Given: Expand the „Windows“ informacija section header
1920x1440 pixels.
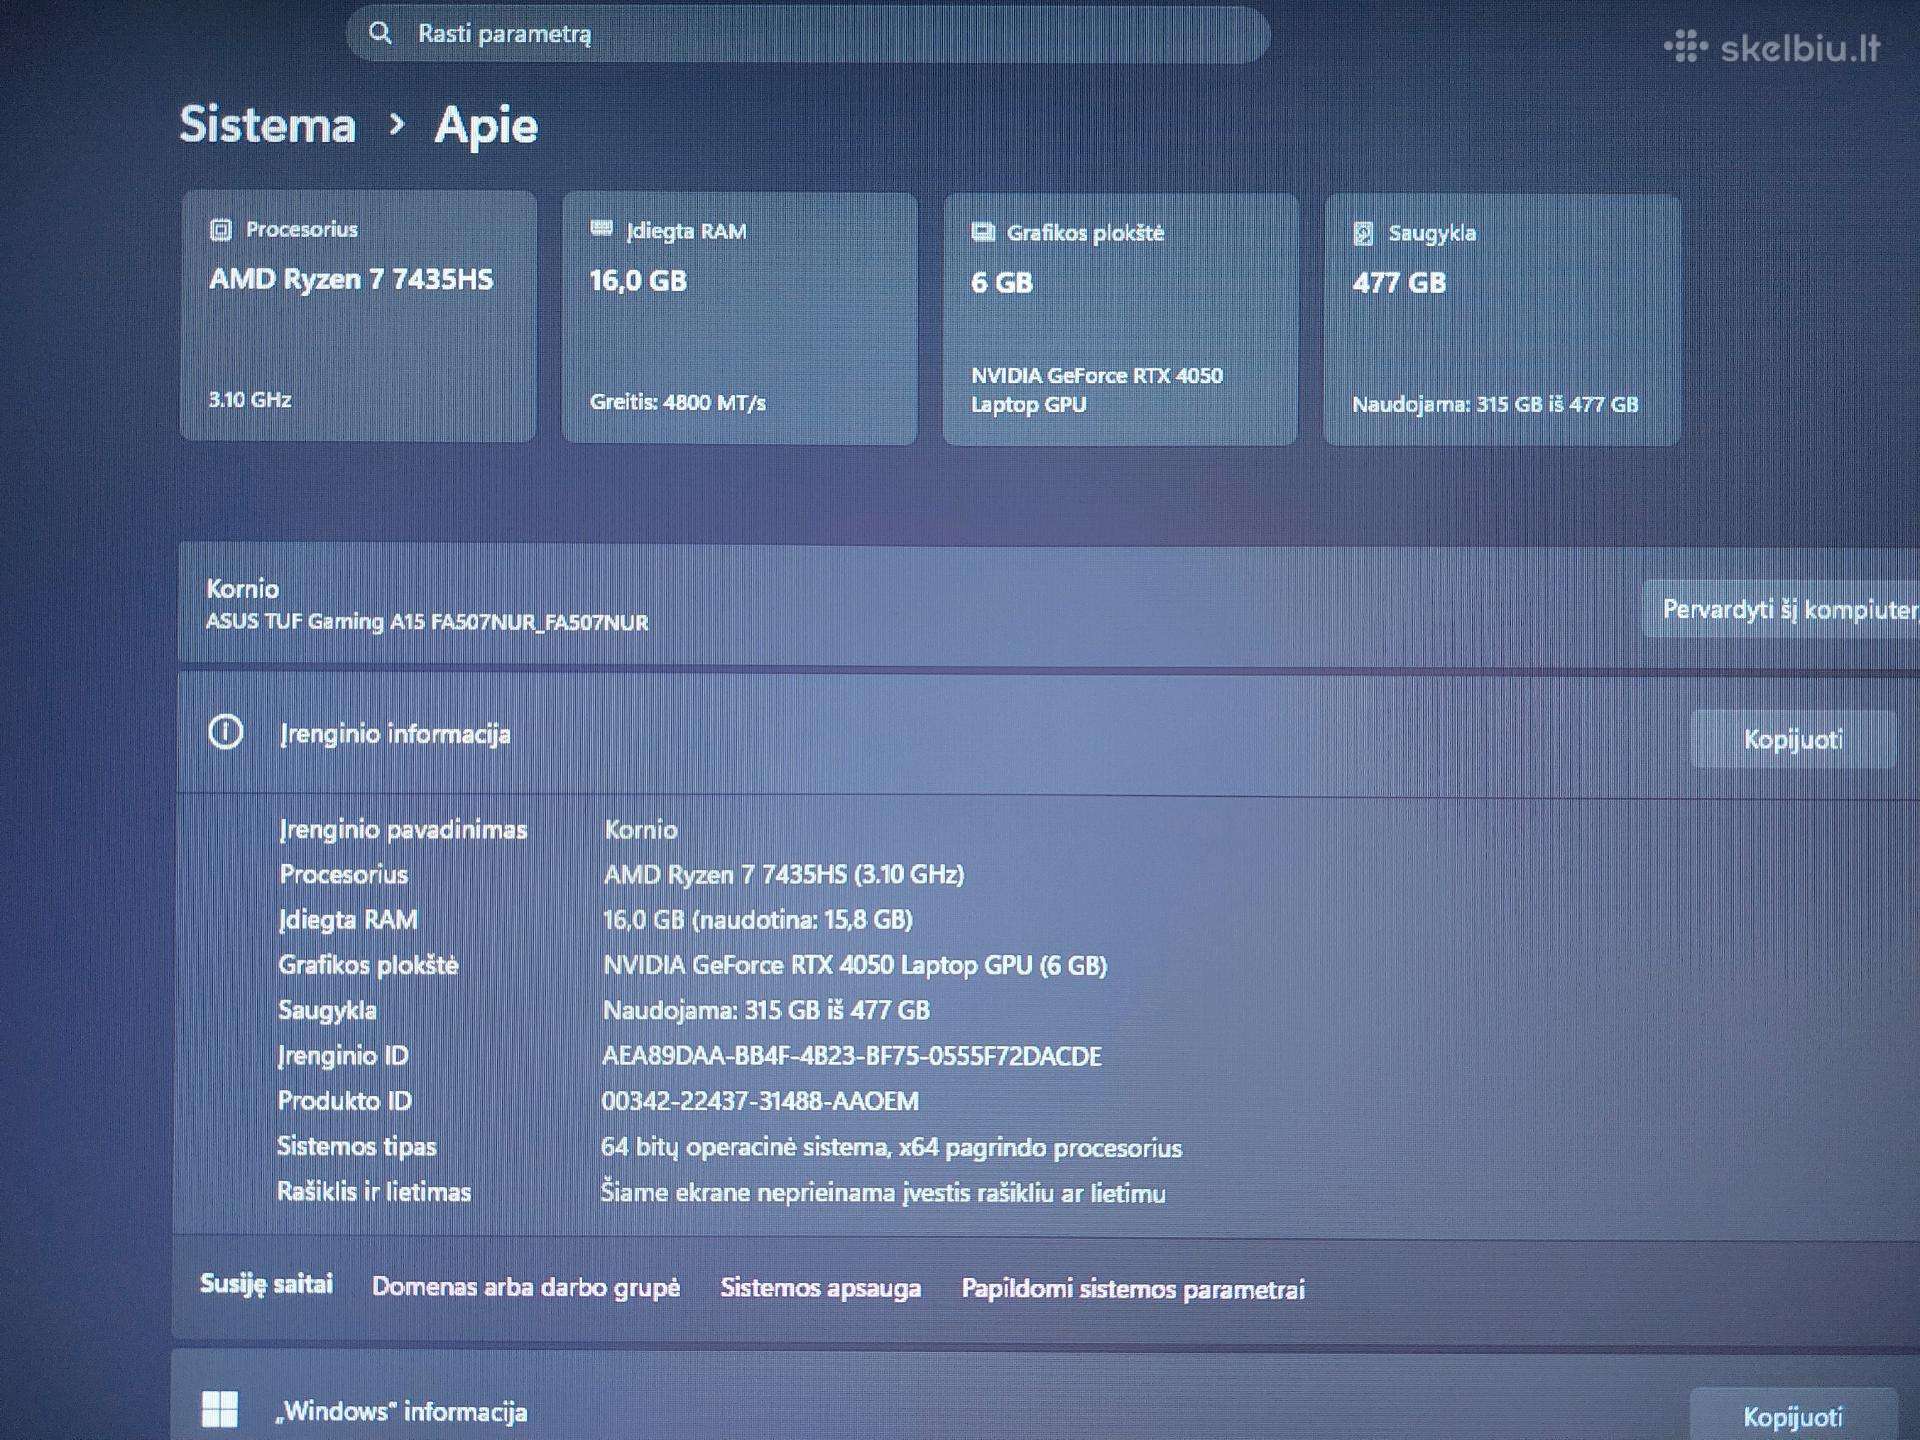Looking at the screenshot, I should (x=1045, y=1397).
